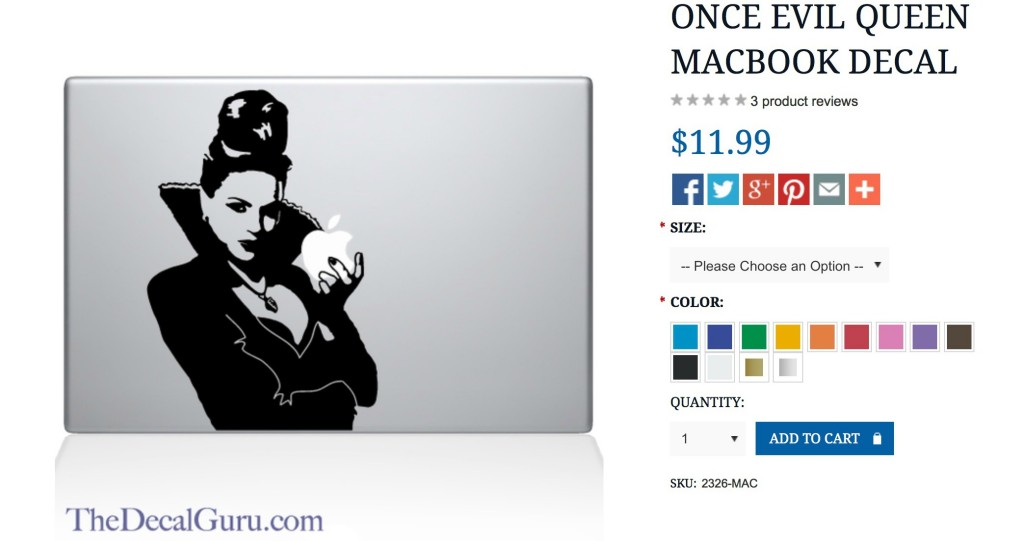The width and height of the screenshot is (1024, 541).
Task: Pick the purple color swatch
Action: pyautogui.click(x=925, y=337)
